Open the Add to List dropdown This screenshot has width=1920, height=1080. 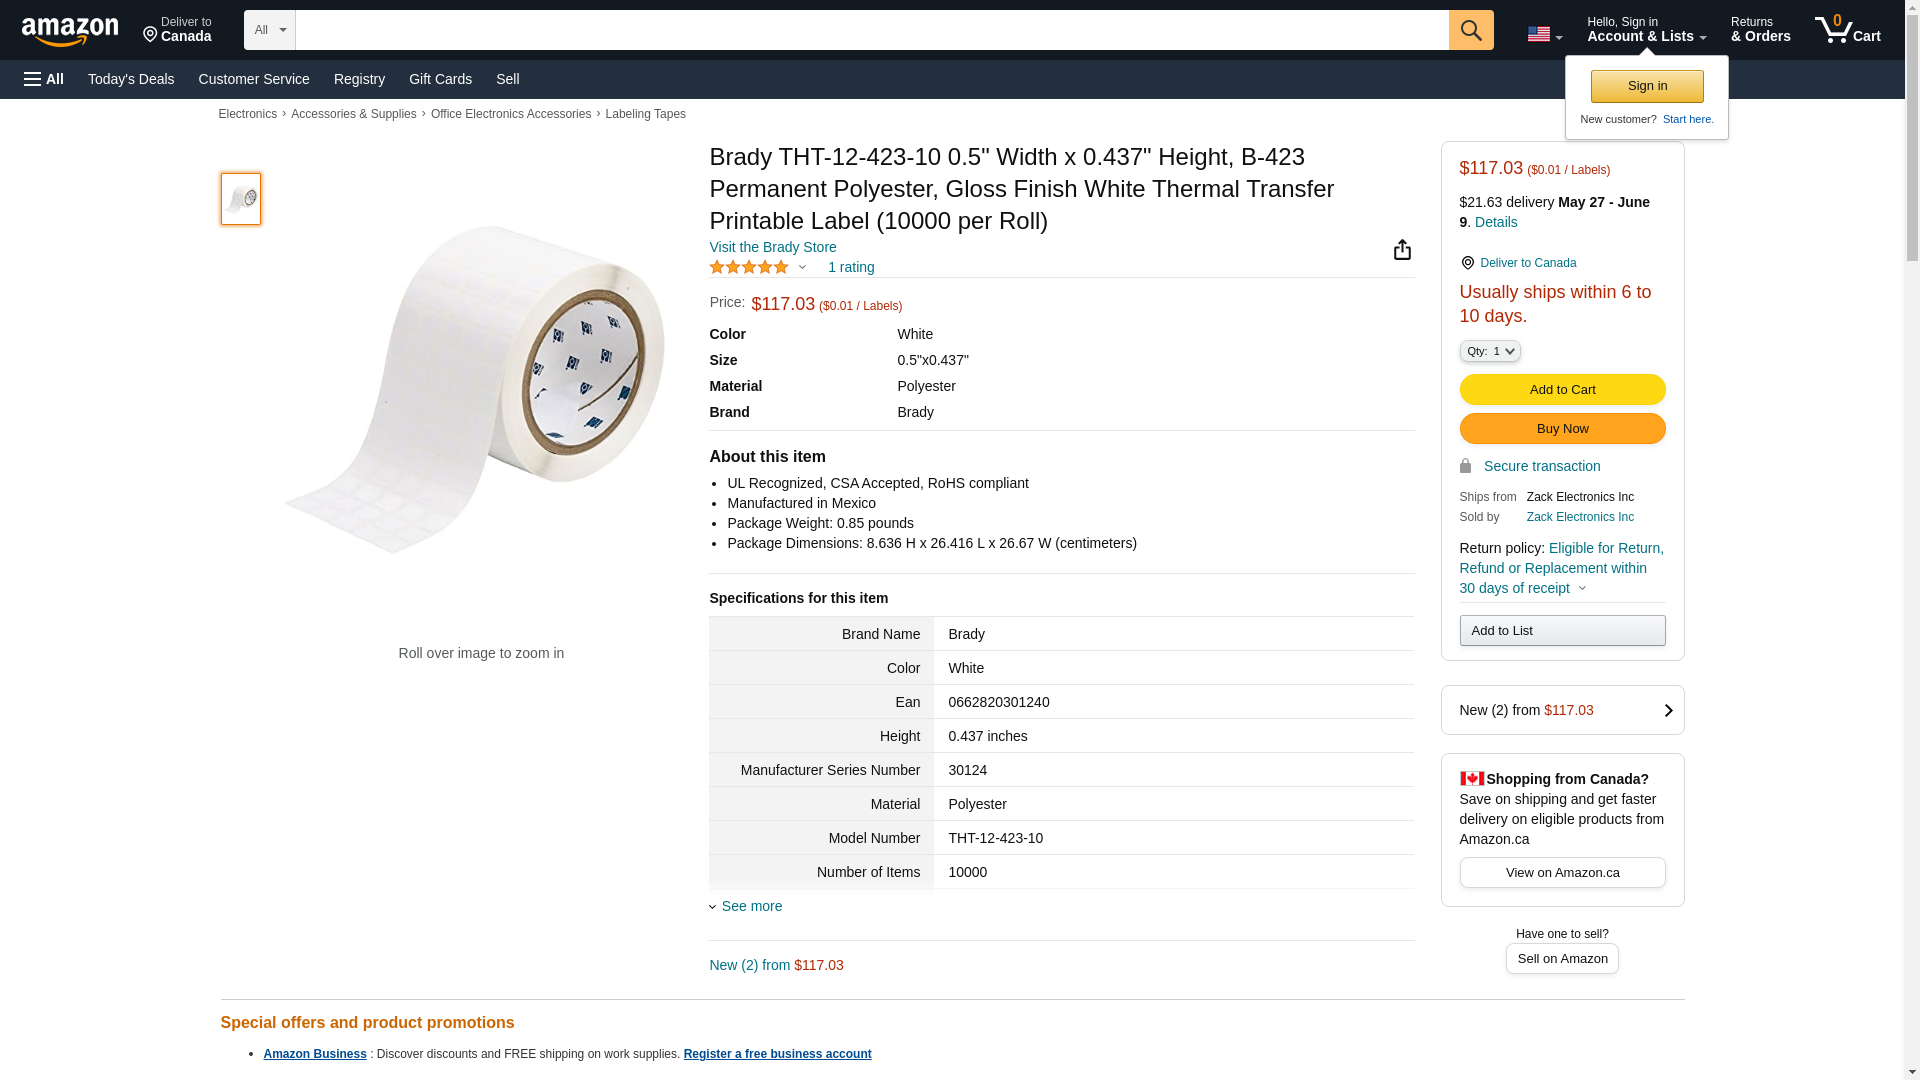pos(1561,630)
